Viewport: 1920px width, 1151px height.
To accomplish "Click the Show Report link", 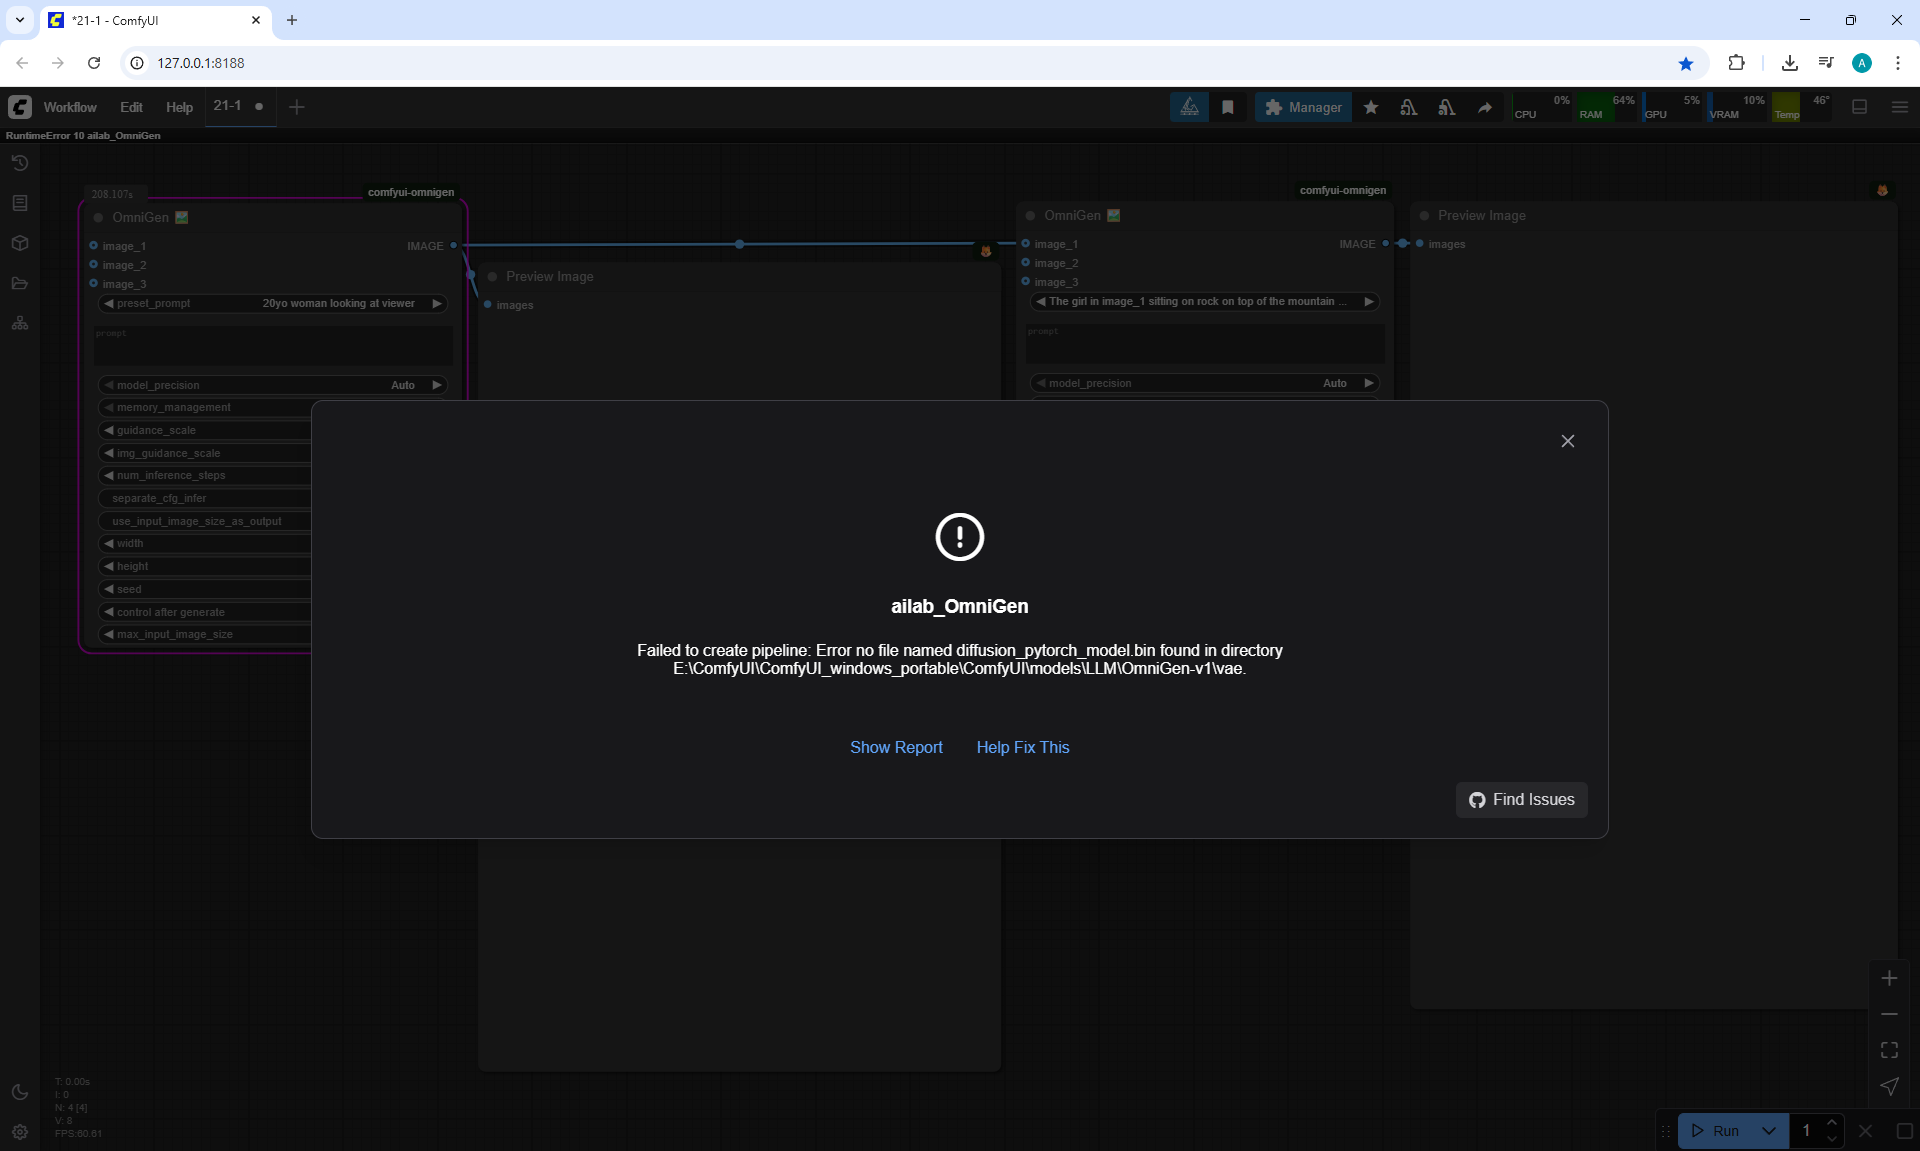I will click(896, 747).
